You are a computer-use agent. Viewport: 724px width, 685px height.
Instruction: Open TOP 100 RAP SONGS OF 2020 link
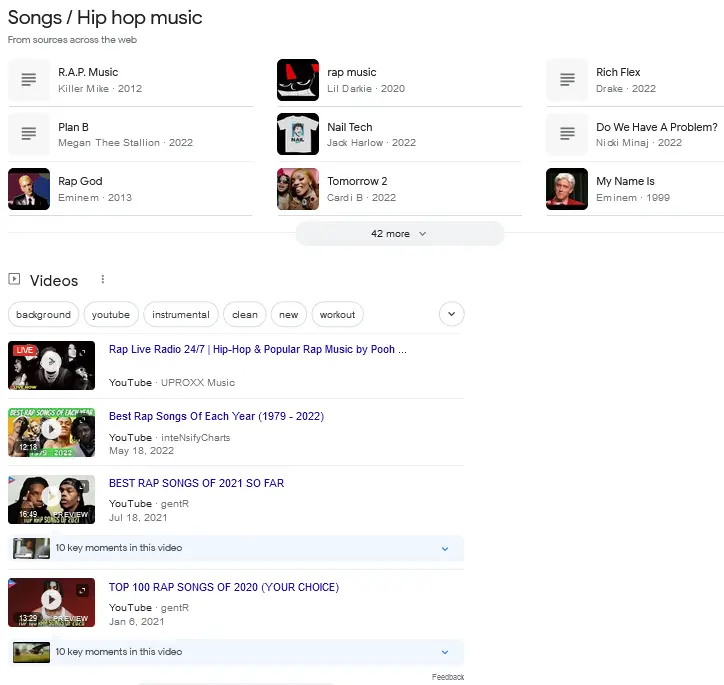click(224, 587)
